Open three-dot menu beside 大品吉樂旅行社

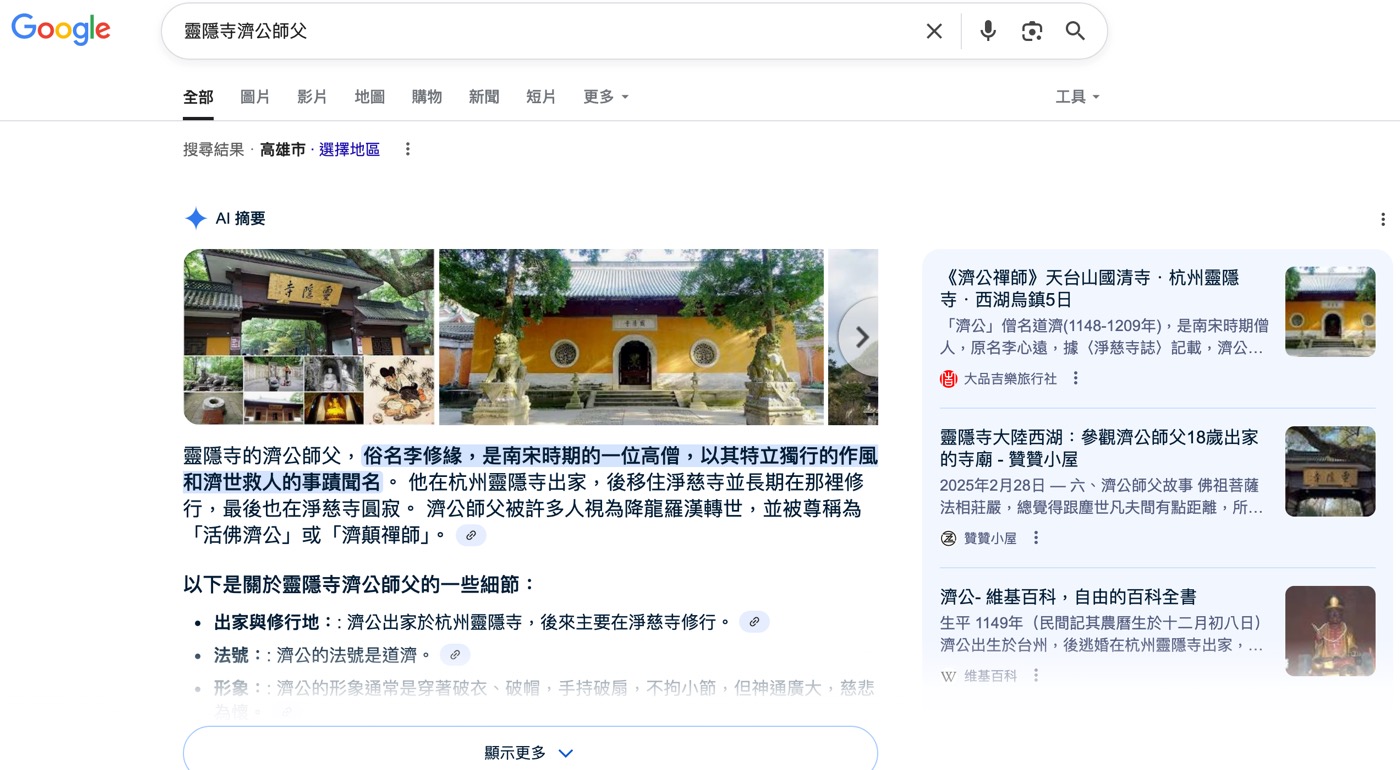tap(1076, 378)
